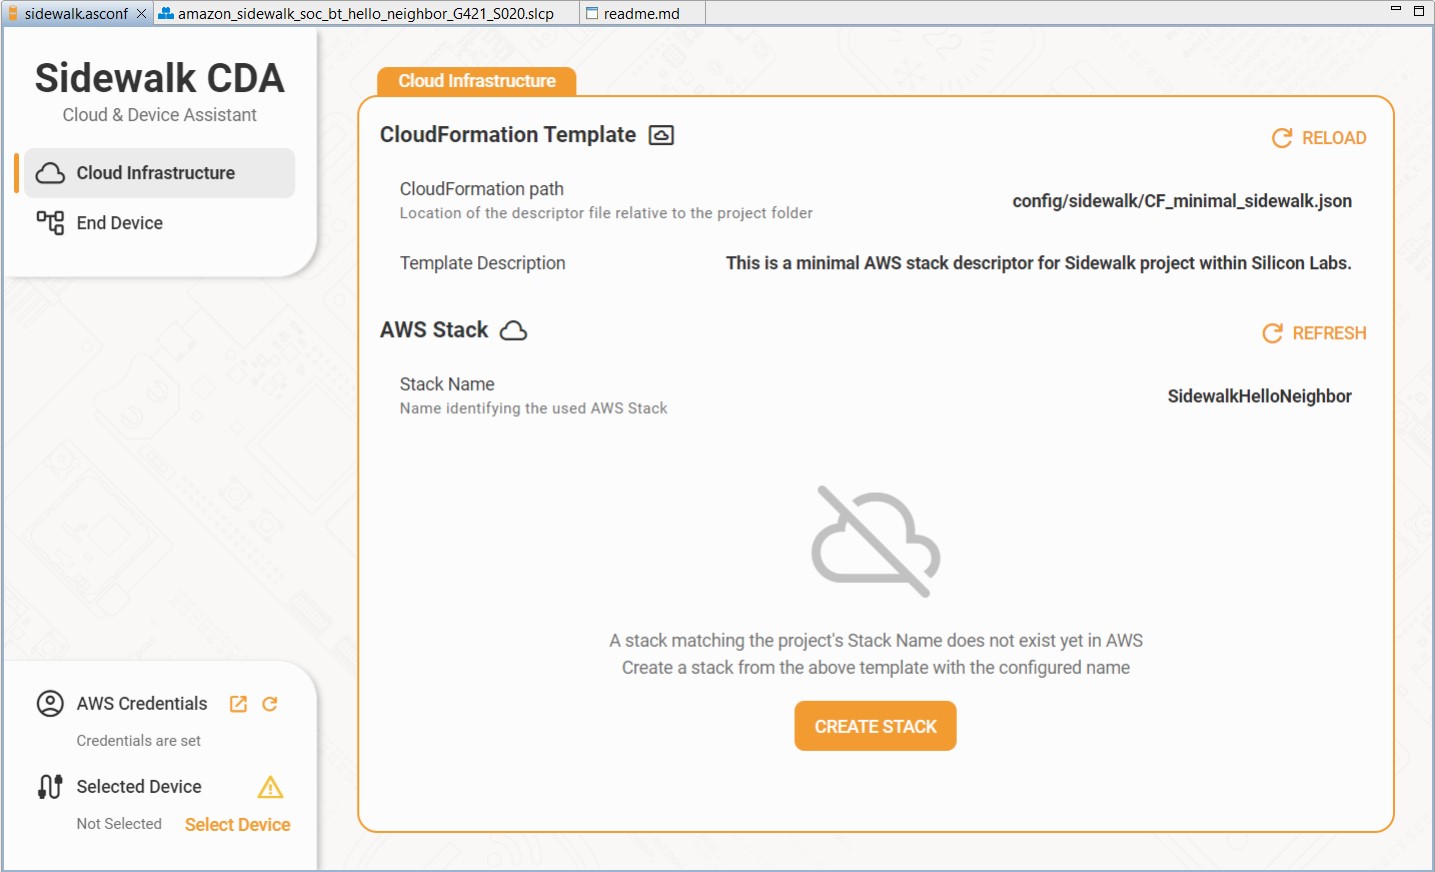Click the REFRESH stack button
Screen dimensions: 1435x872
1314,333
